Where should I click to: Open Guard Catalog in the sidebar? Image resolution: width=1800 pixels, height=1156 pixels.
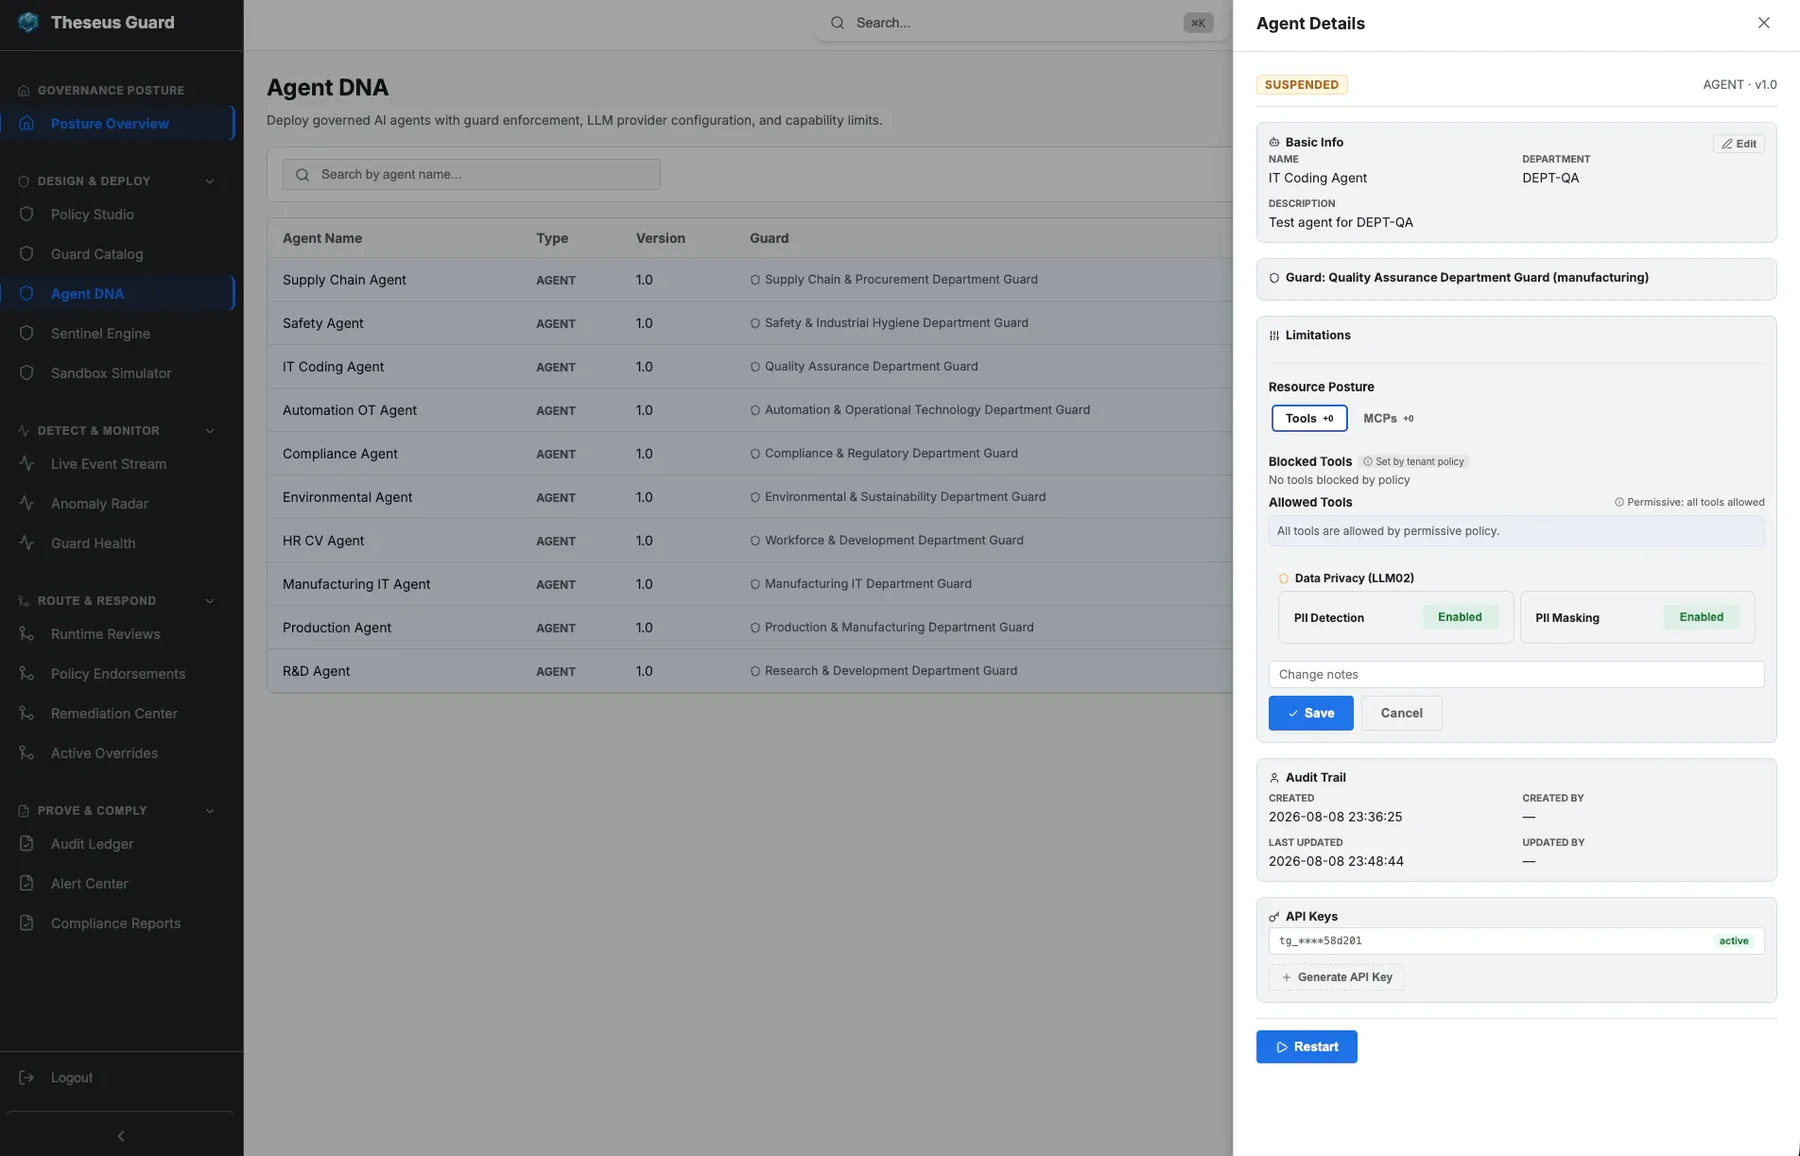(x=97, y=254)
